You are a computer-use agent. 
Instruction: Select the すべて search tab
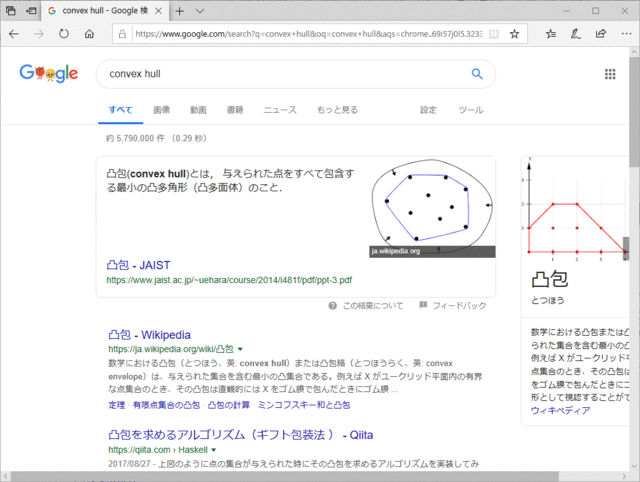[120, 110]
